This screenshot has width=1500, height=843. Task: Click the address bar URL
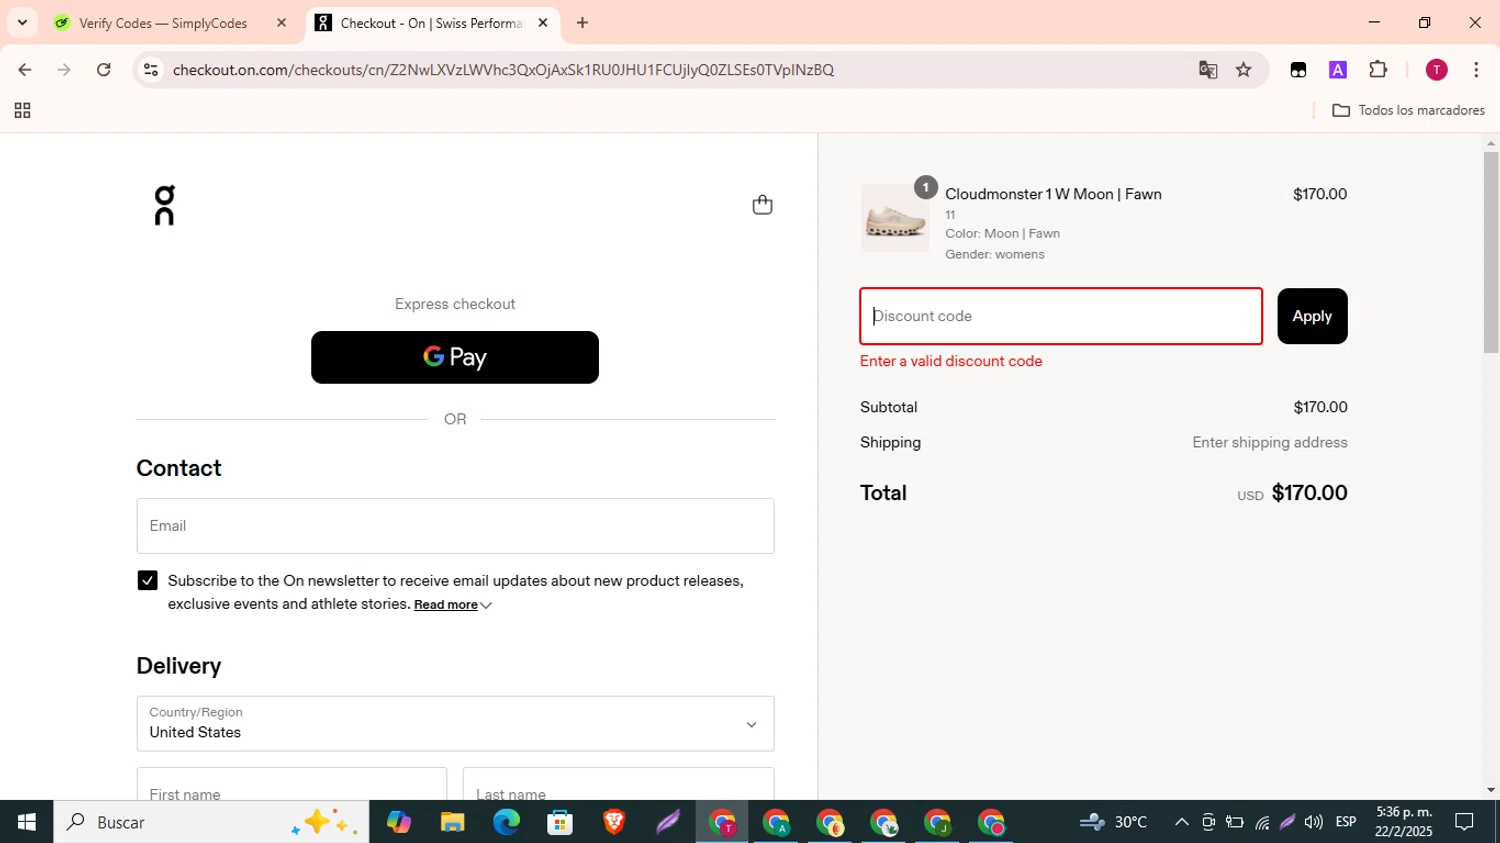(x=503, y=70)
